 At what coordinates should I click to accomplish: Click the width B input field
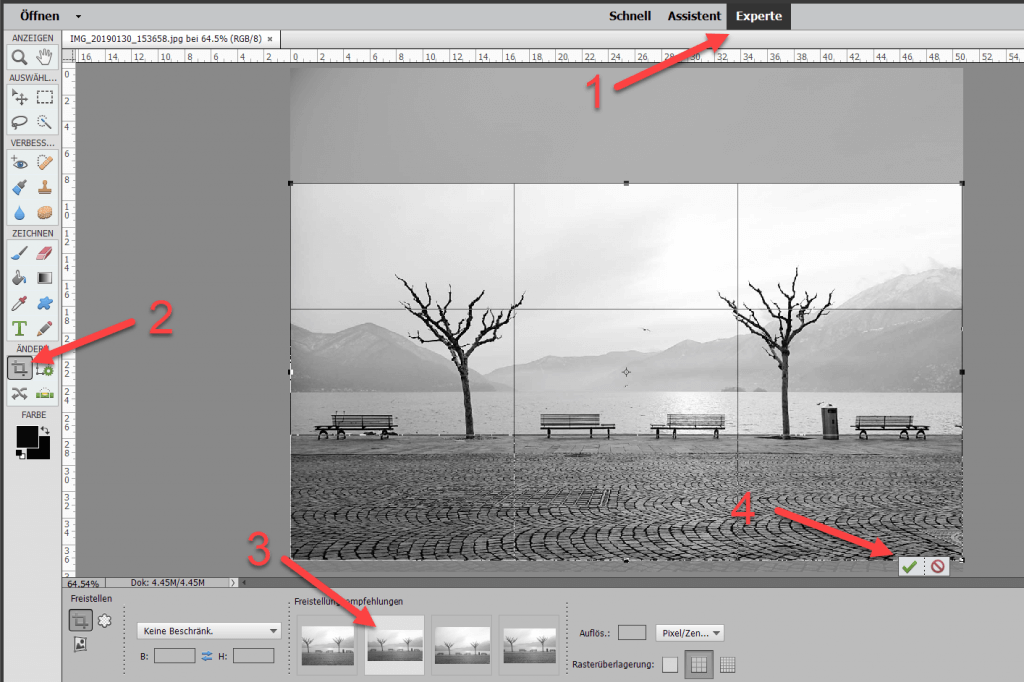point(174,656)
